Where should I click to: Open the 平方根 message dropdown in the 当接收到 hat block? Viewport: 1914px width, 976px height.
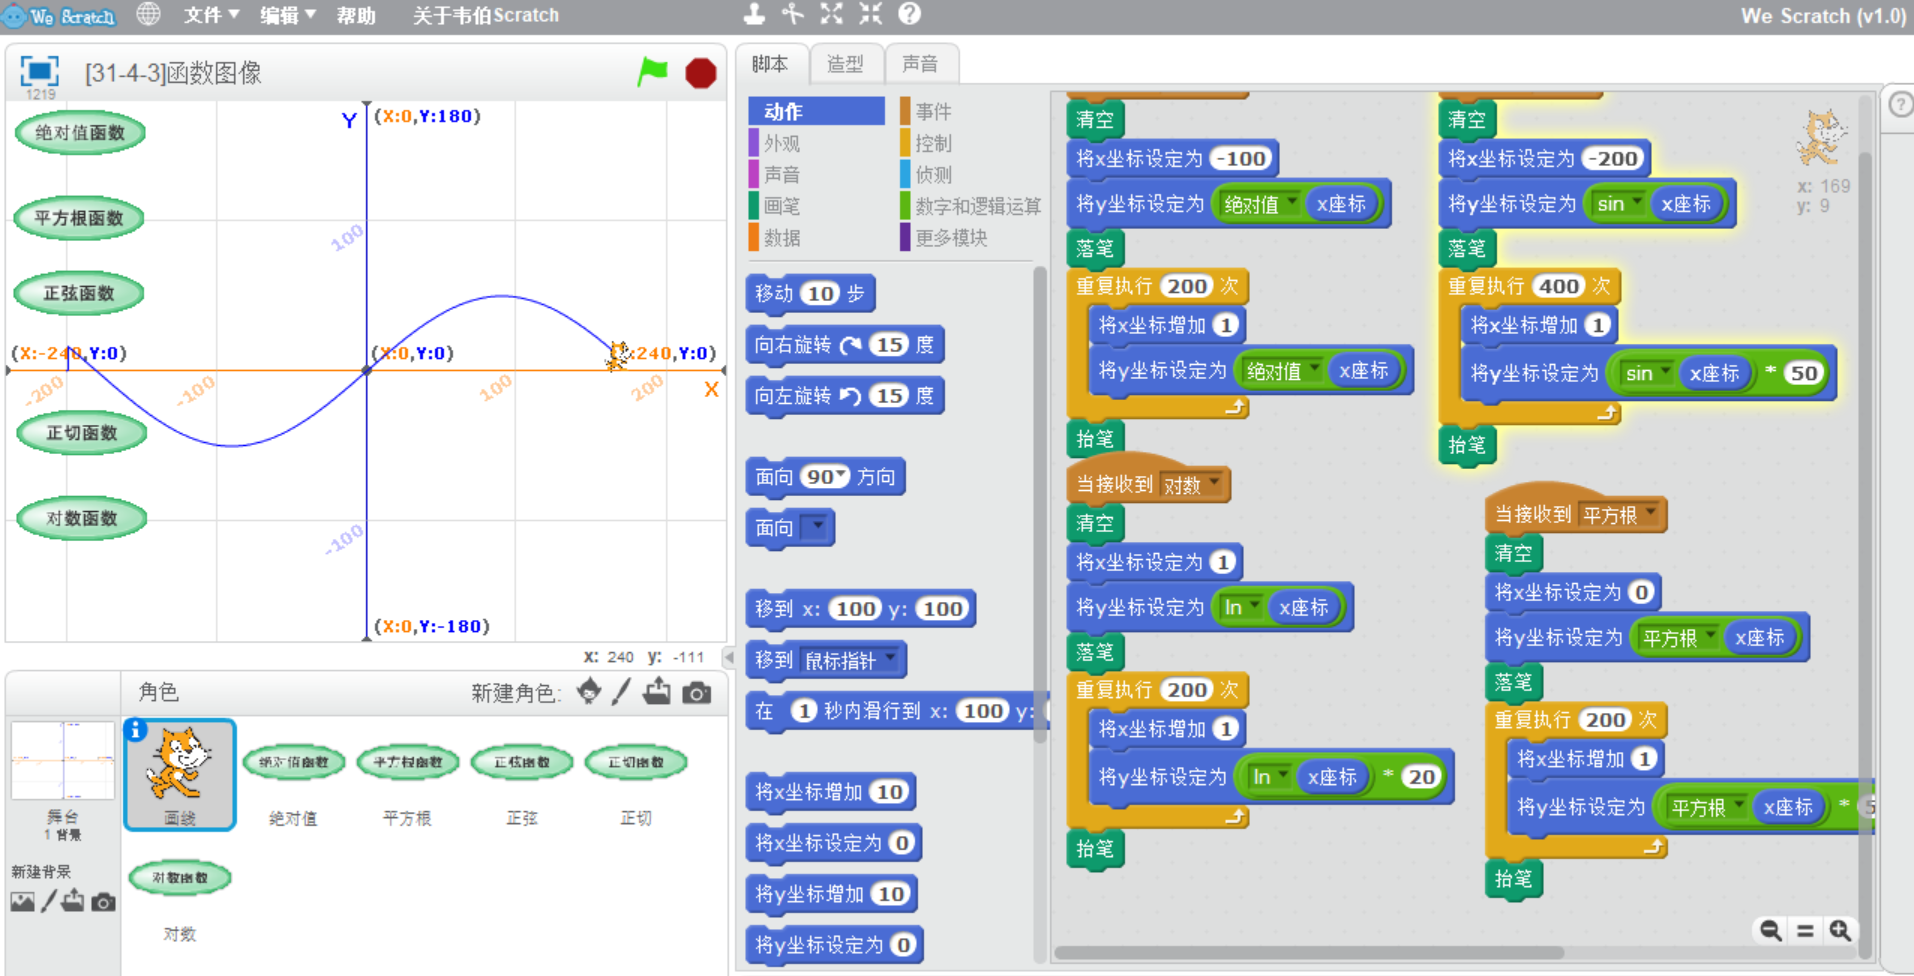coord(1650,514)
